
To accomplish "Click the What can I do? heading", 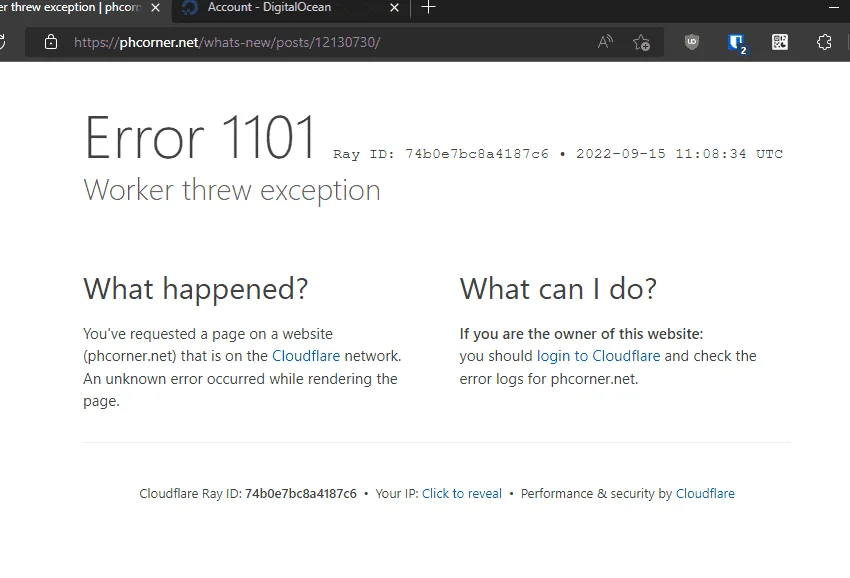I will click(558, 288).
